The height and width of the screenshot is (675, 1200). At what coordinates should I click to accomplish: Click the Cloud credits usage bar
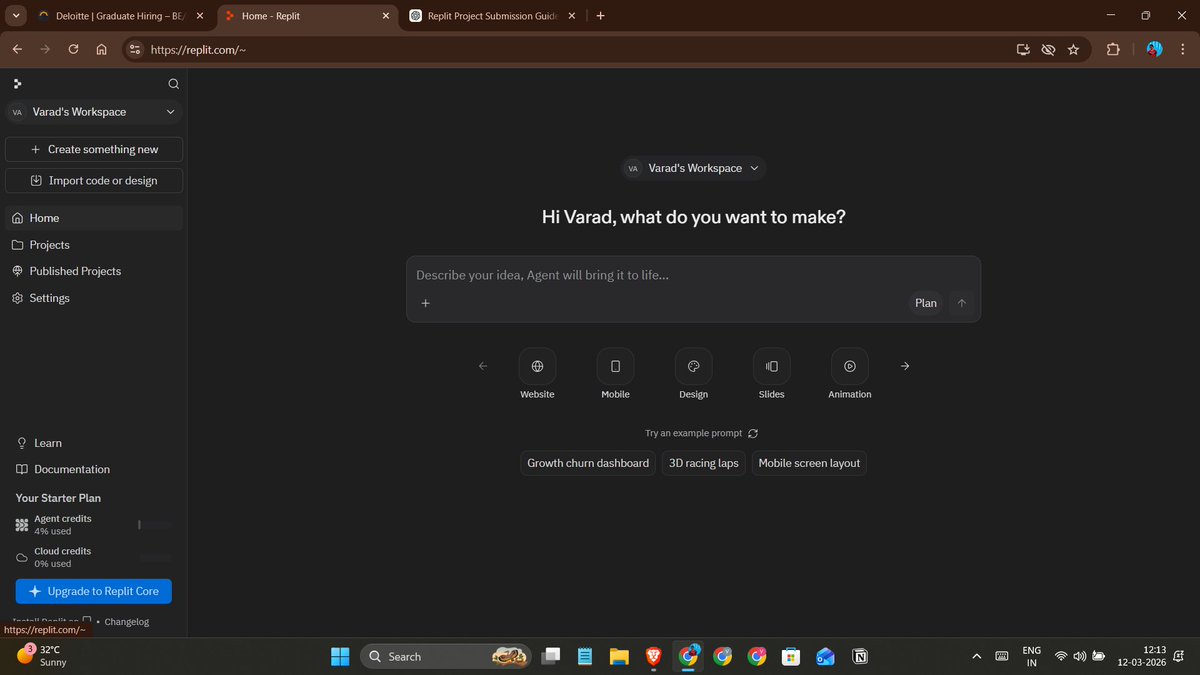coord(155,557)
